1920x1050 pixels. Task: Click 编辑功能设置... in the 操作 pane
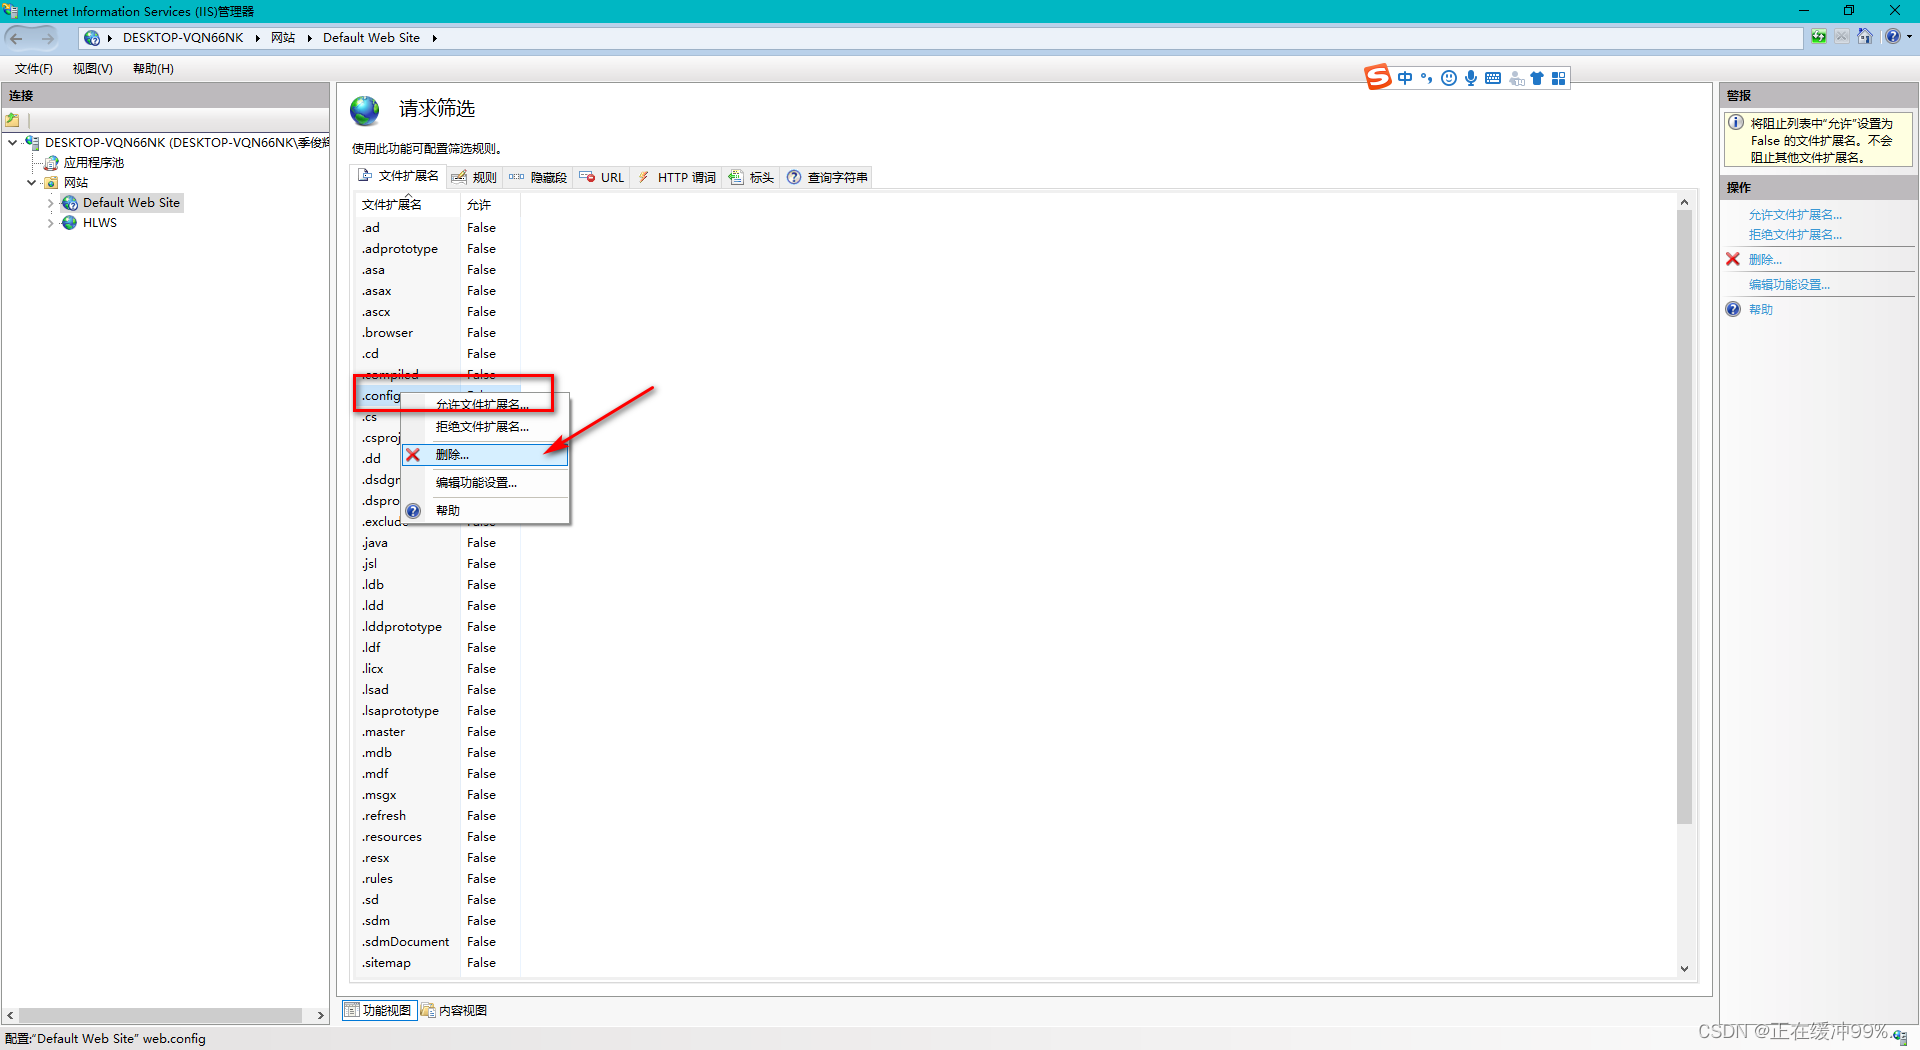[x=1789, y=285]
